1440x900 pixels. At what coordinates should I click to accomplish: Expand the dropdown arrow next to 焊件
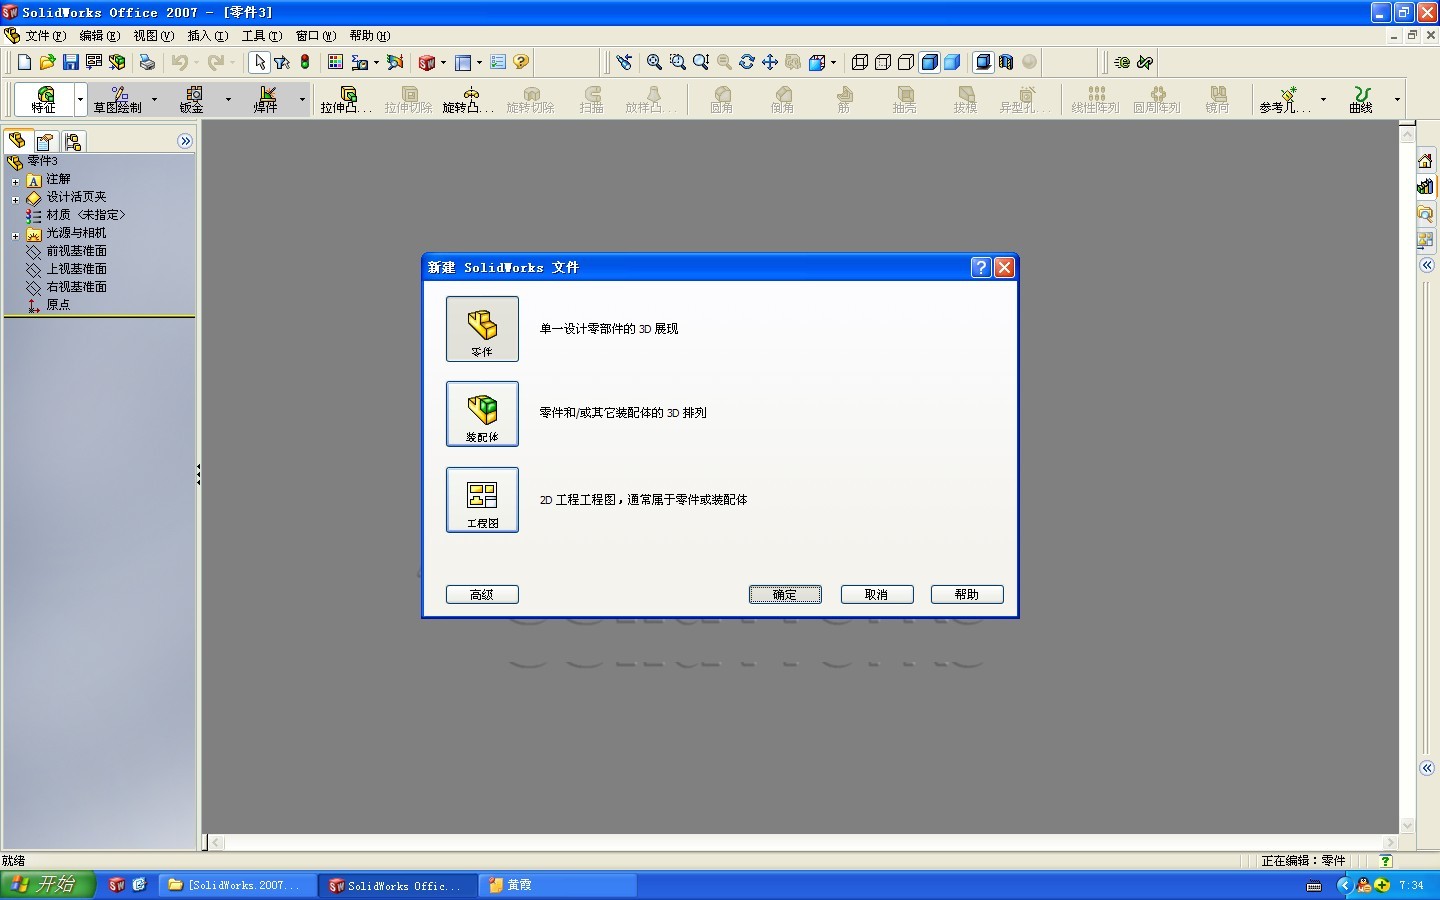tap(302, 99)
